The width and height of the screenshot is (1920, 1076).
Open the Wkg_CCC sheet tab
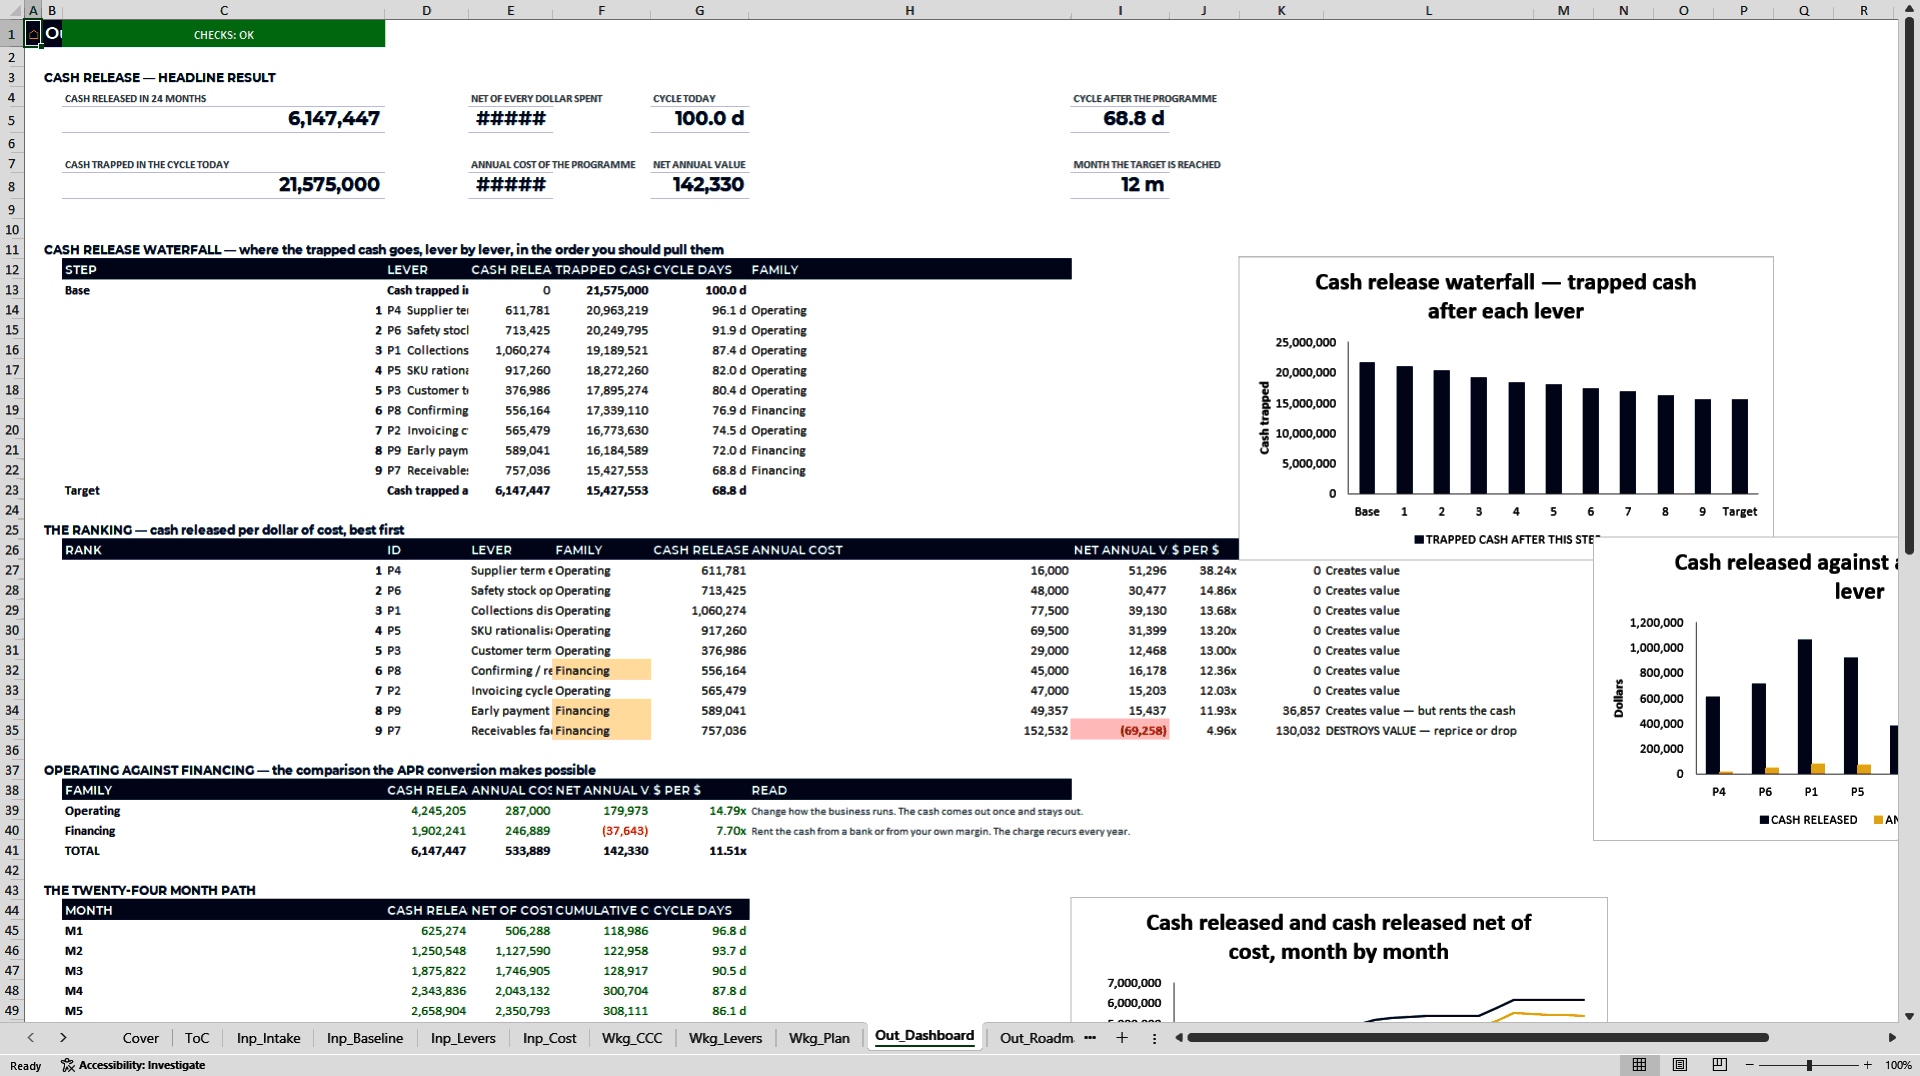[632, 1038]
